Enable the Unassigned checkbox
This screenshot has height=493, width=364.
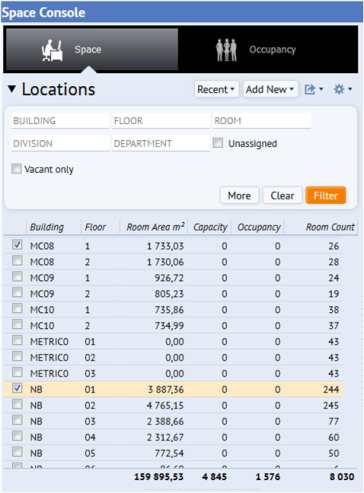pos(218,143)
